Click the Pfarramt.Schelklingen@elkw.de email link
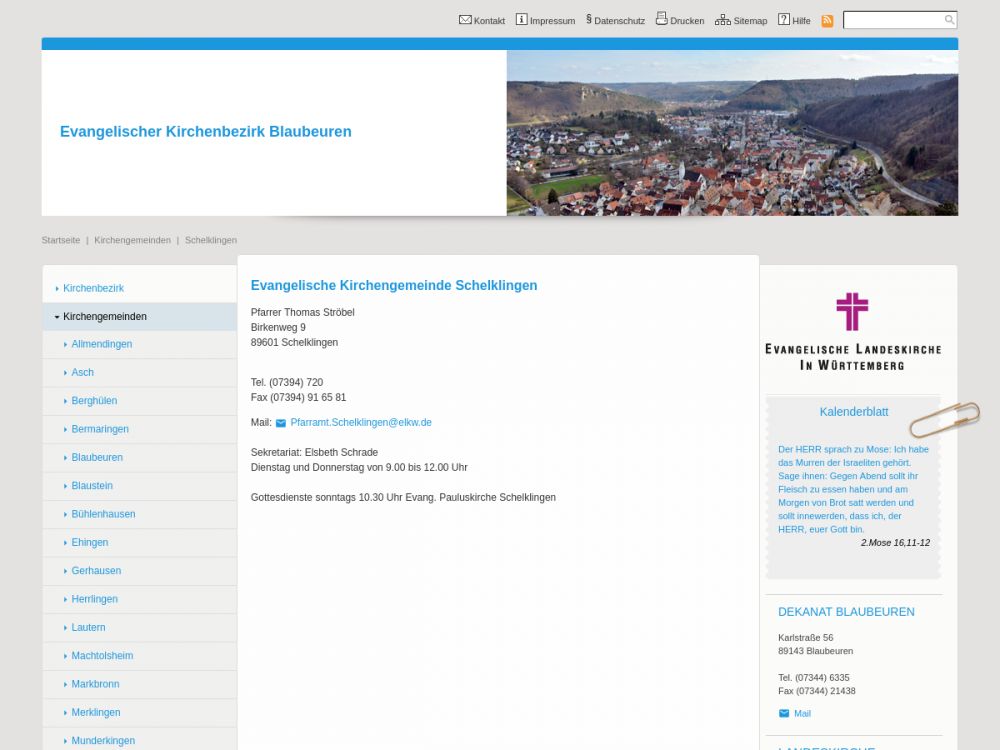The height and width of the screenshot is (750, 1000). (360, 422)
